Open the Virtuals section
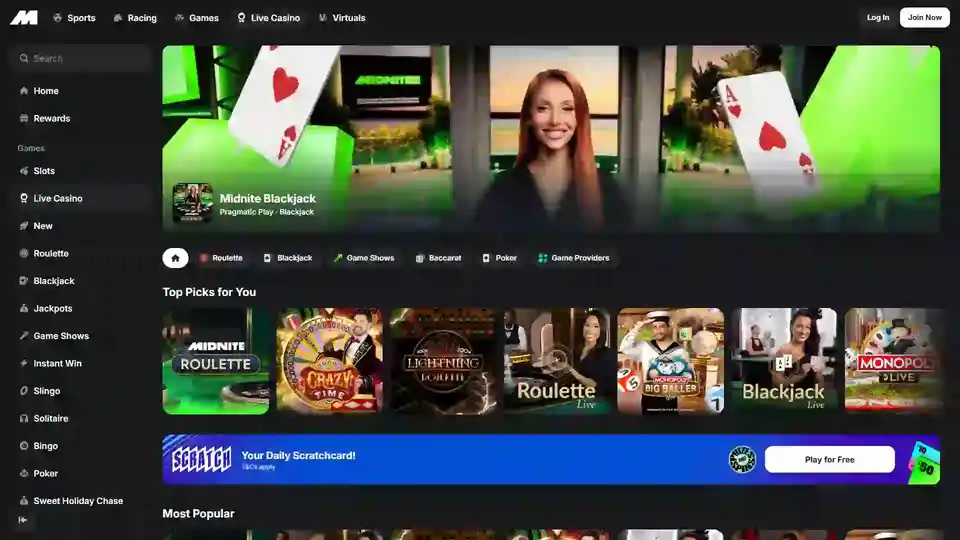 [342, 18]
